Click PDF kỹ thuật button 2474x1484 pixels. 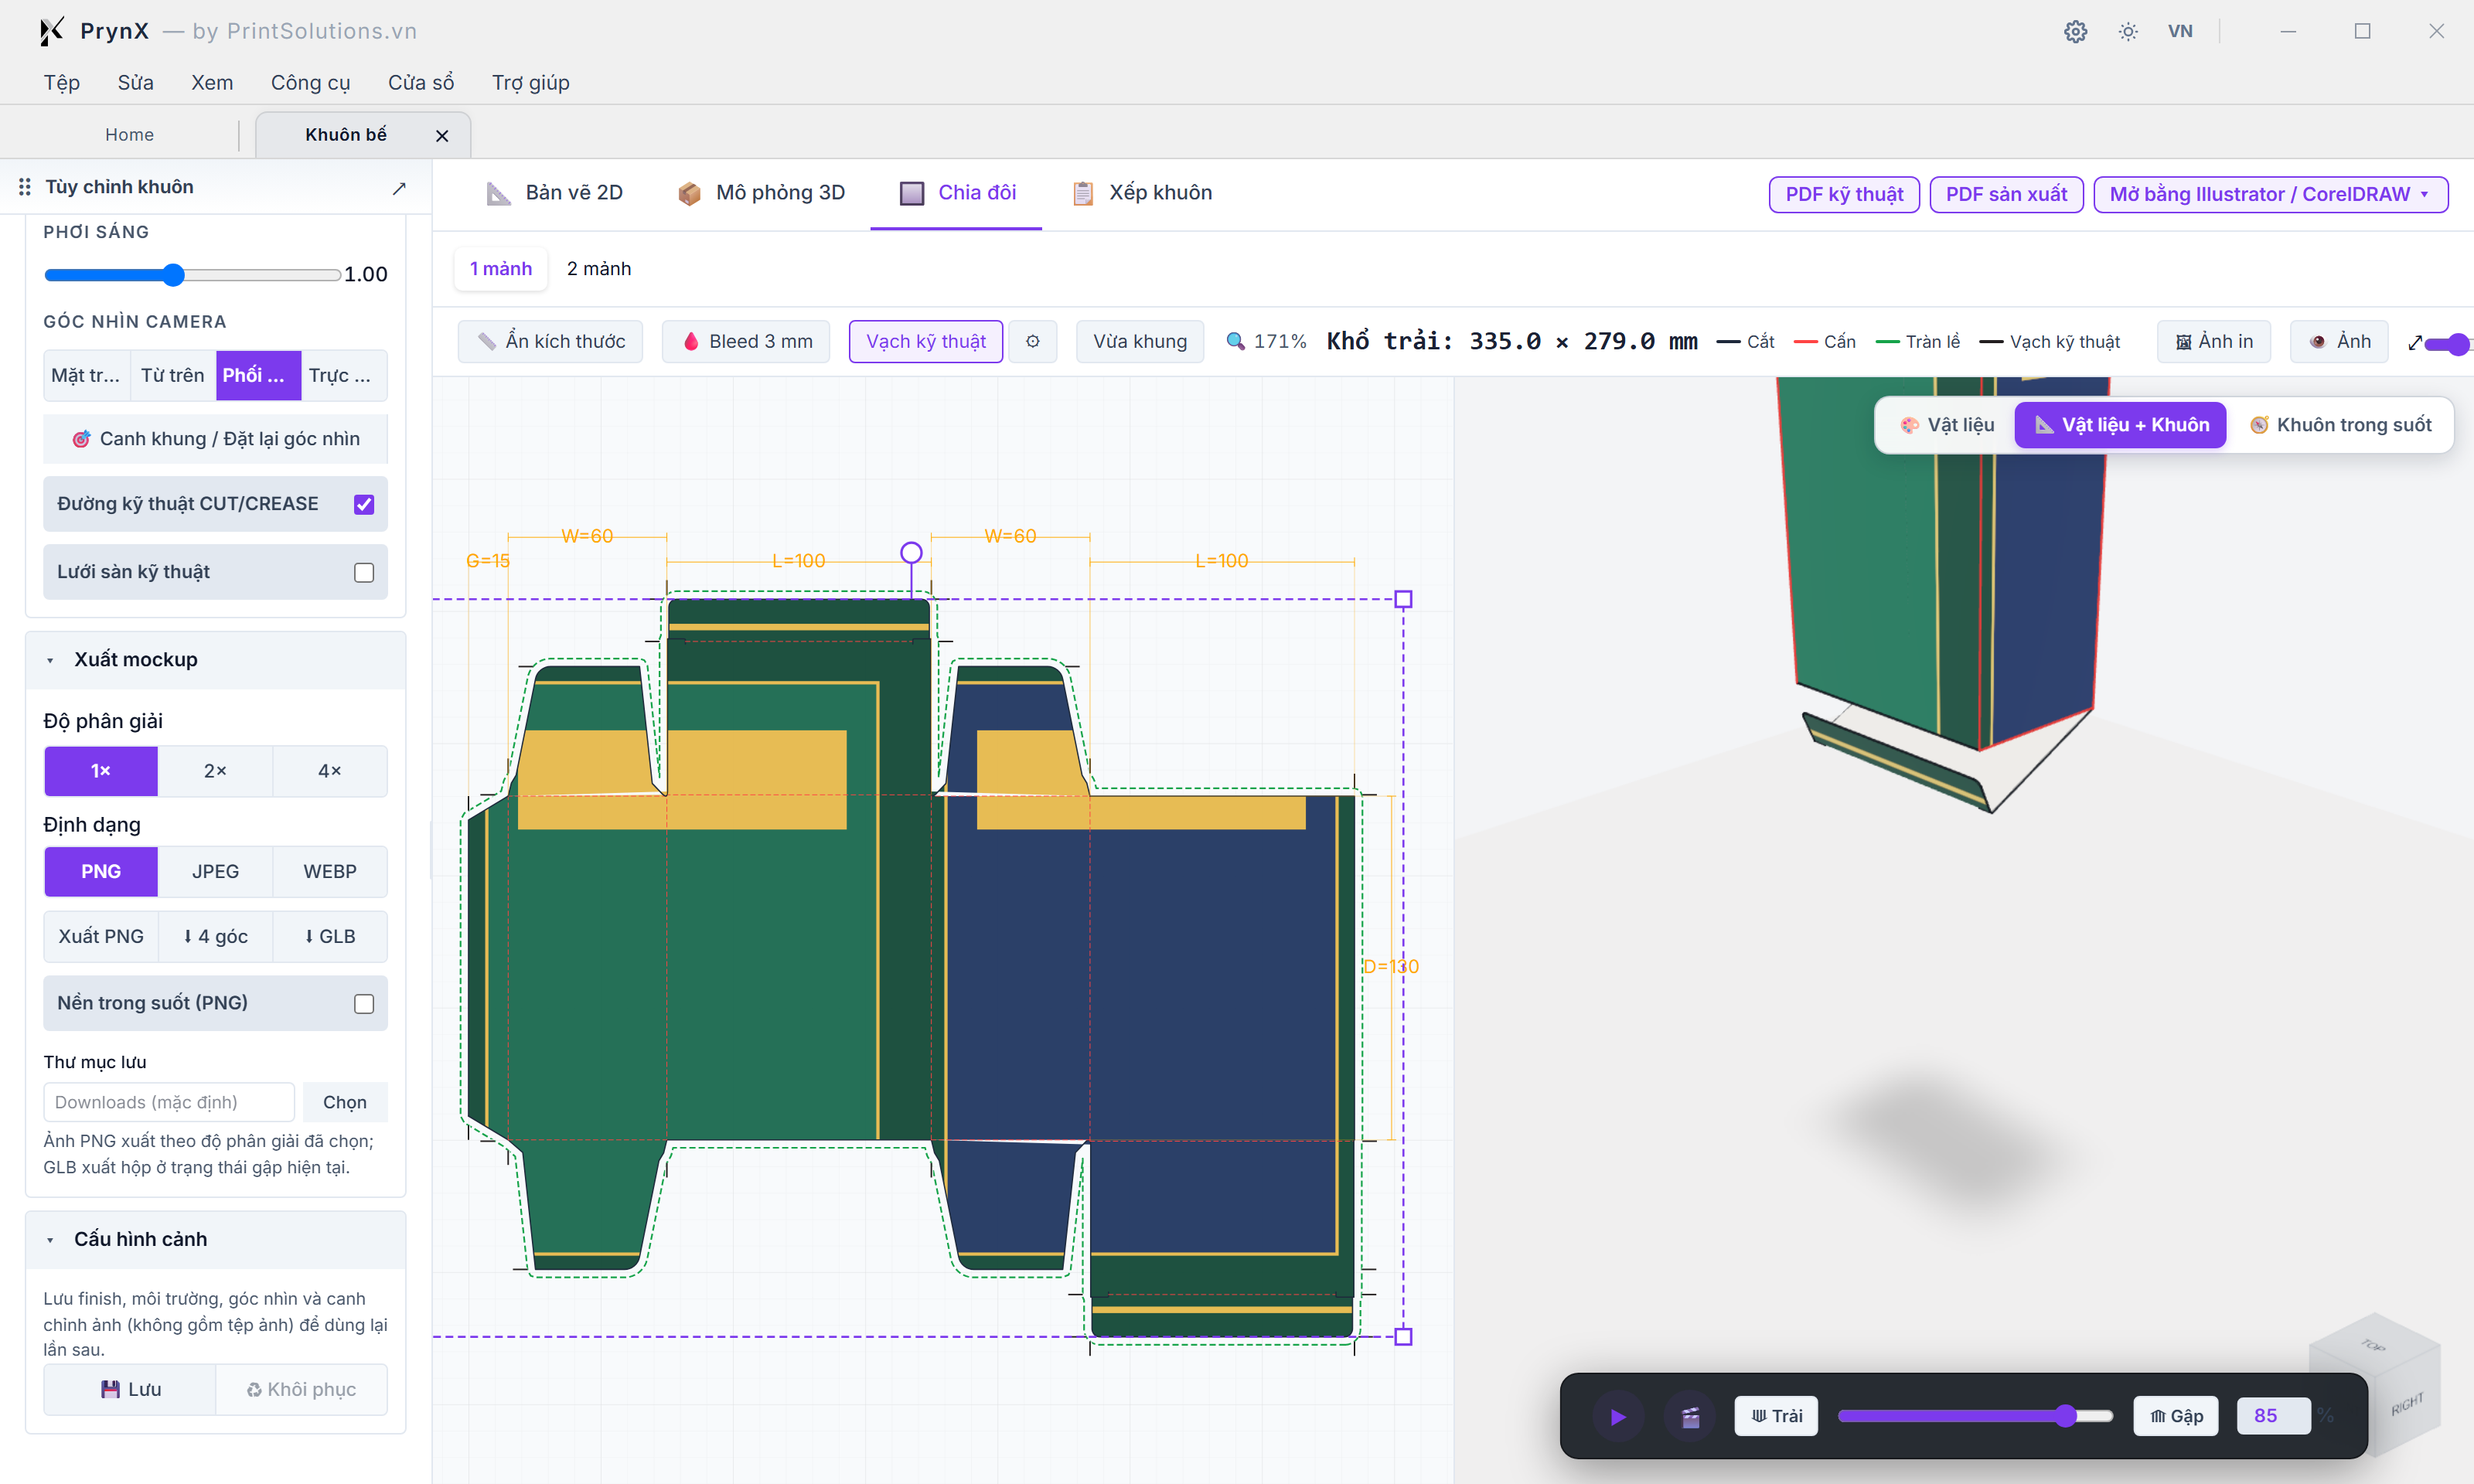1844,194
